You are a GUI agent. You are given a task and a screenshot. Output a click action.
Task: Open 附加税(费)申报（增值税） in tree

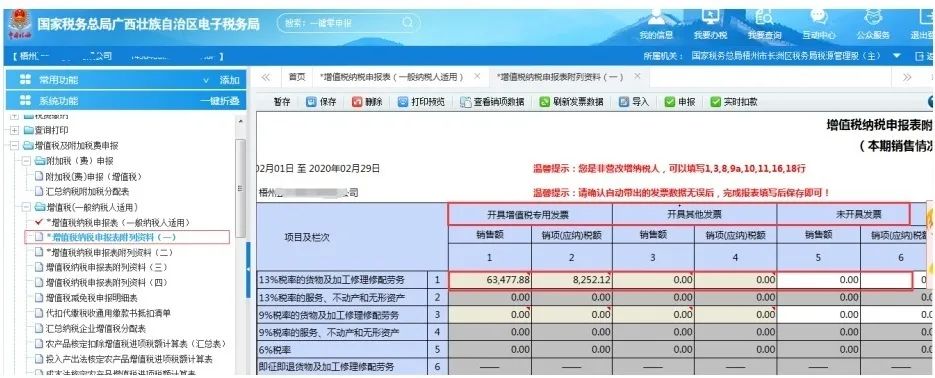coord(94,176)
